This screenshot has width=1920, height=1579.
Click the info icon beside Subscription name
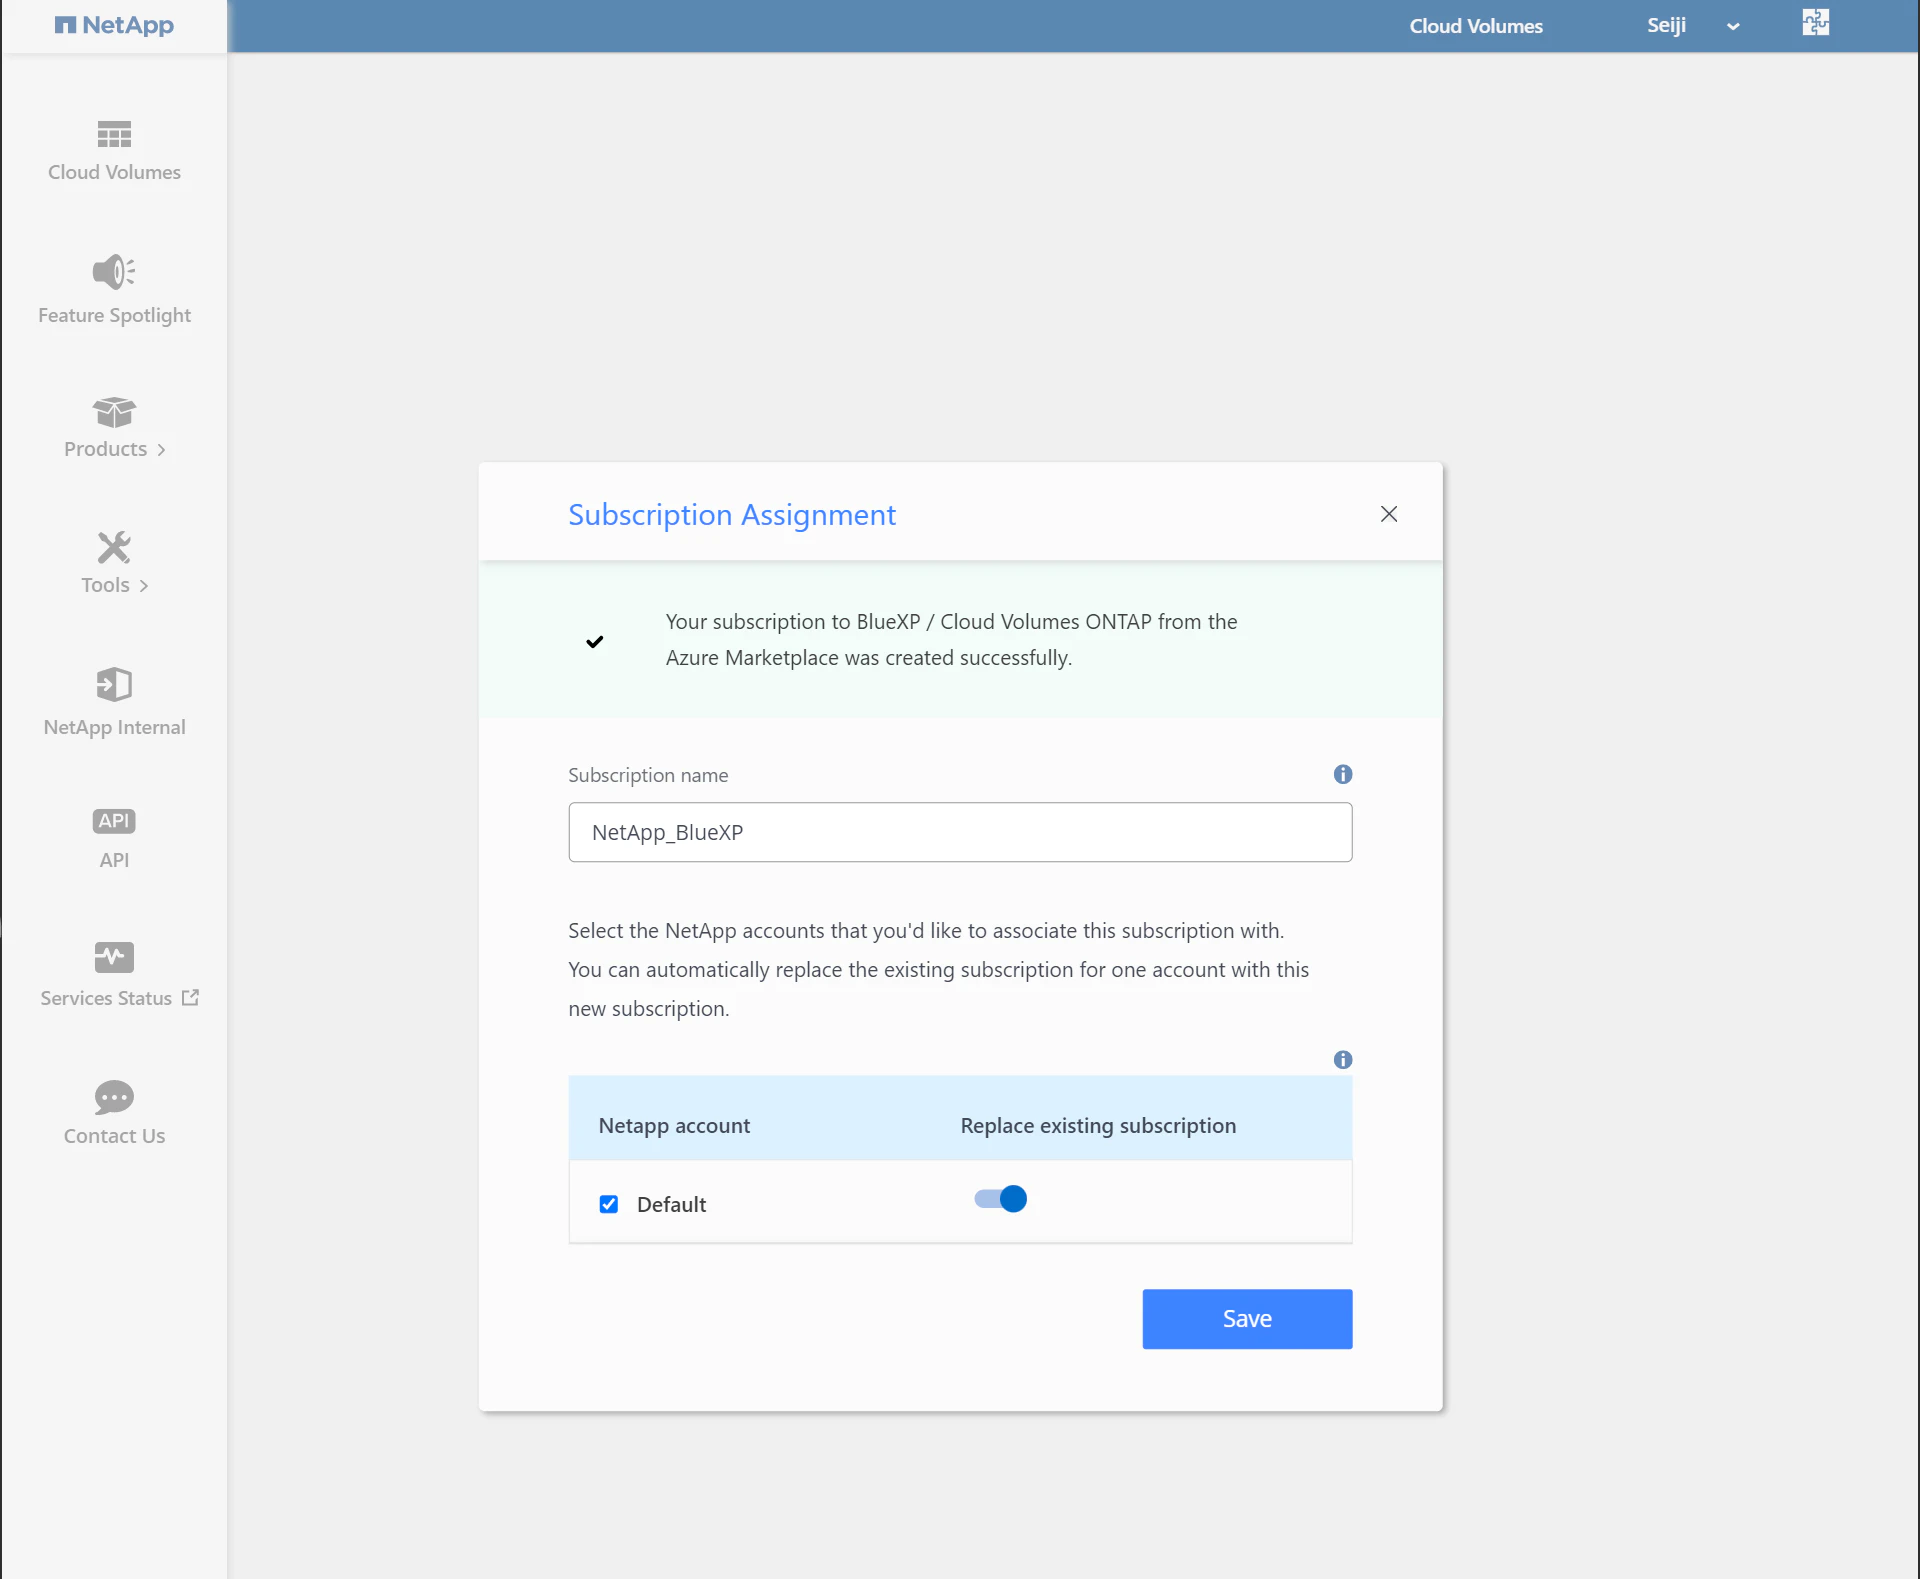[x=1343, y=774]
